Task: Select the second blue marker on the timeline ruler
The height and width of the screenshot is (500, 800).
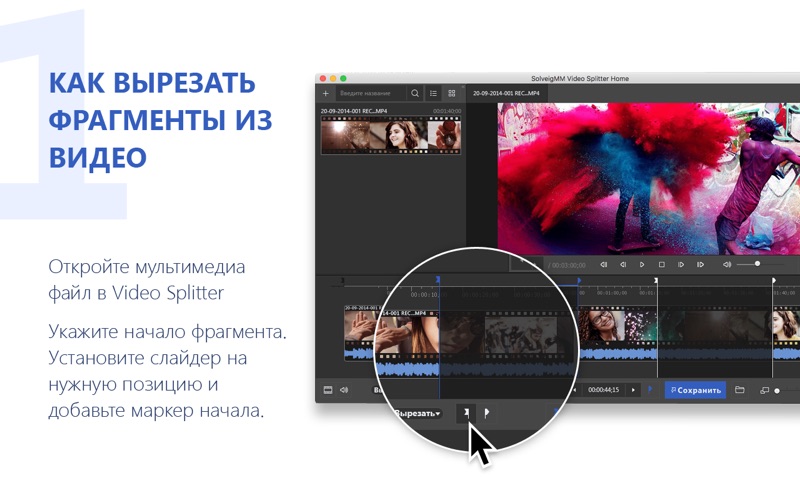Action: [579, 281]
